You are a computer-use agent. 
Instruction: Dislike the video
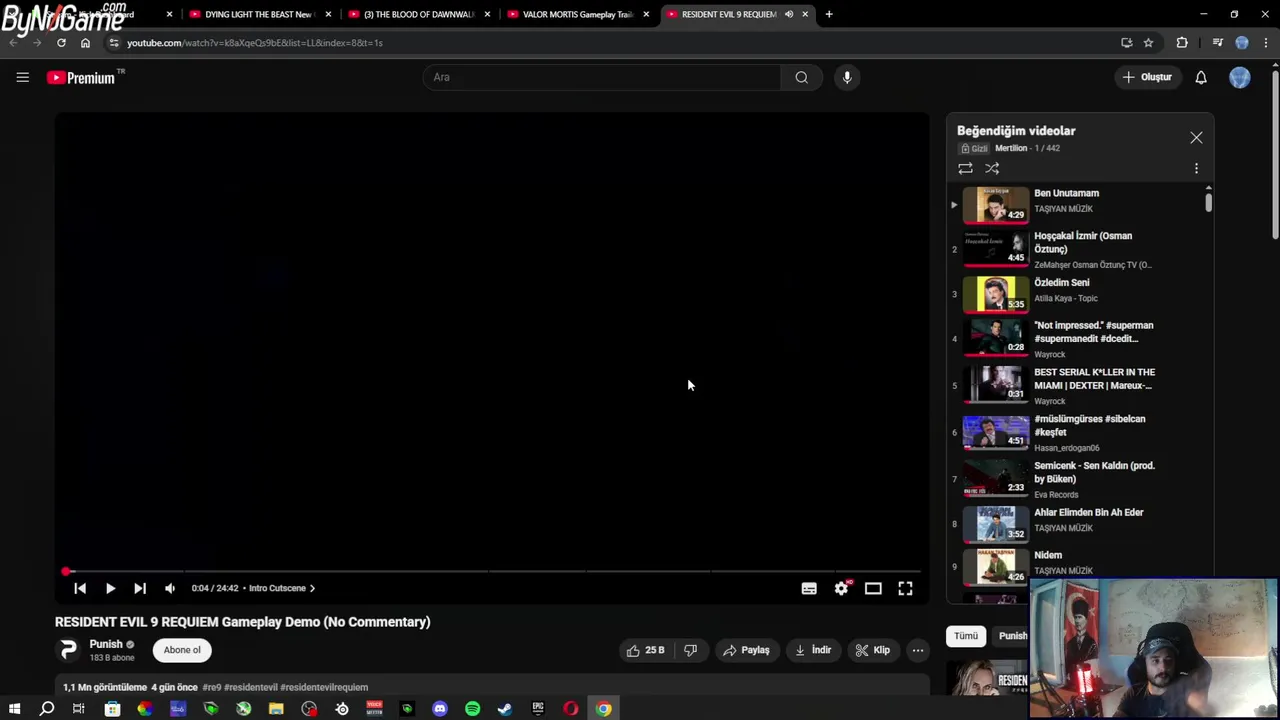690,650
